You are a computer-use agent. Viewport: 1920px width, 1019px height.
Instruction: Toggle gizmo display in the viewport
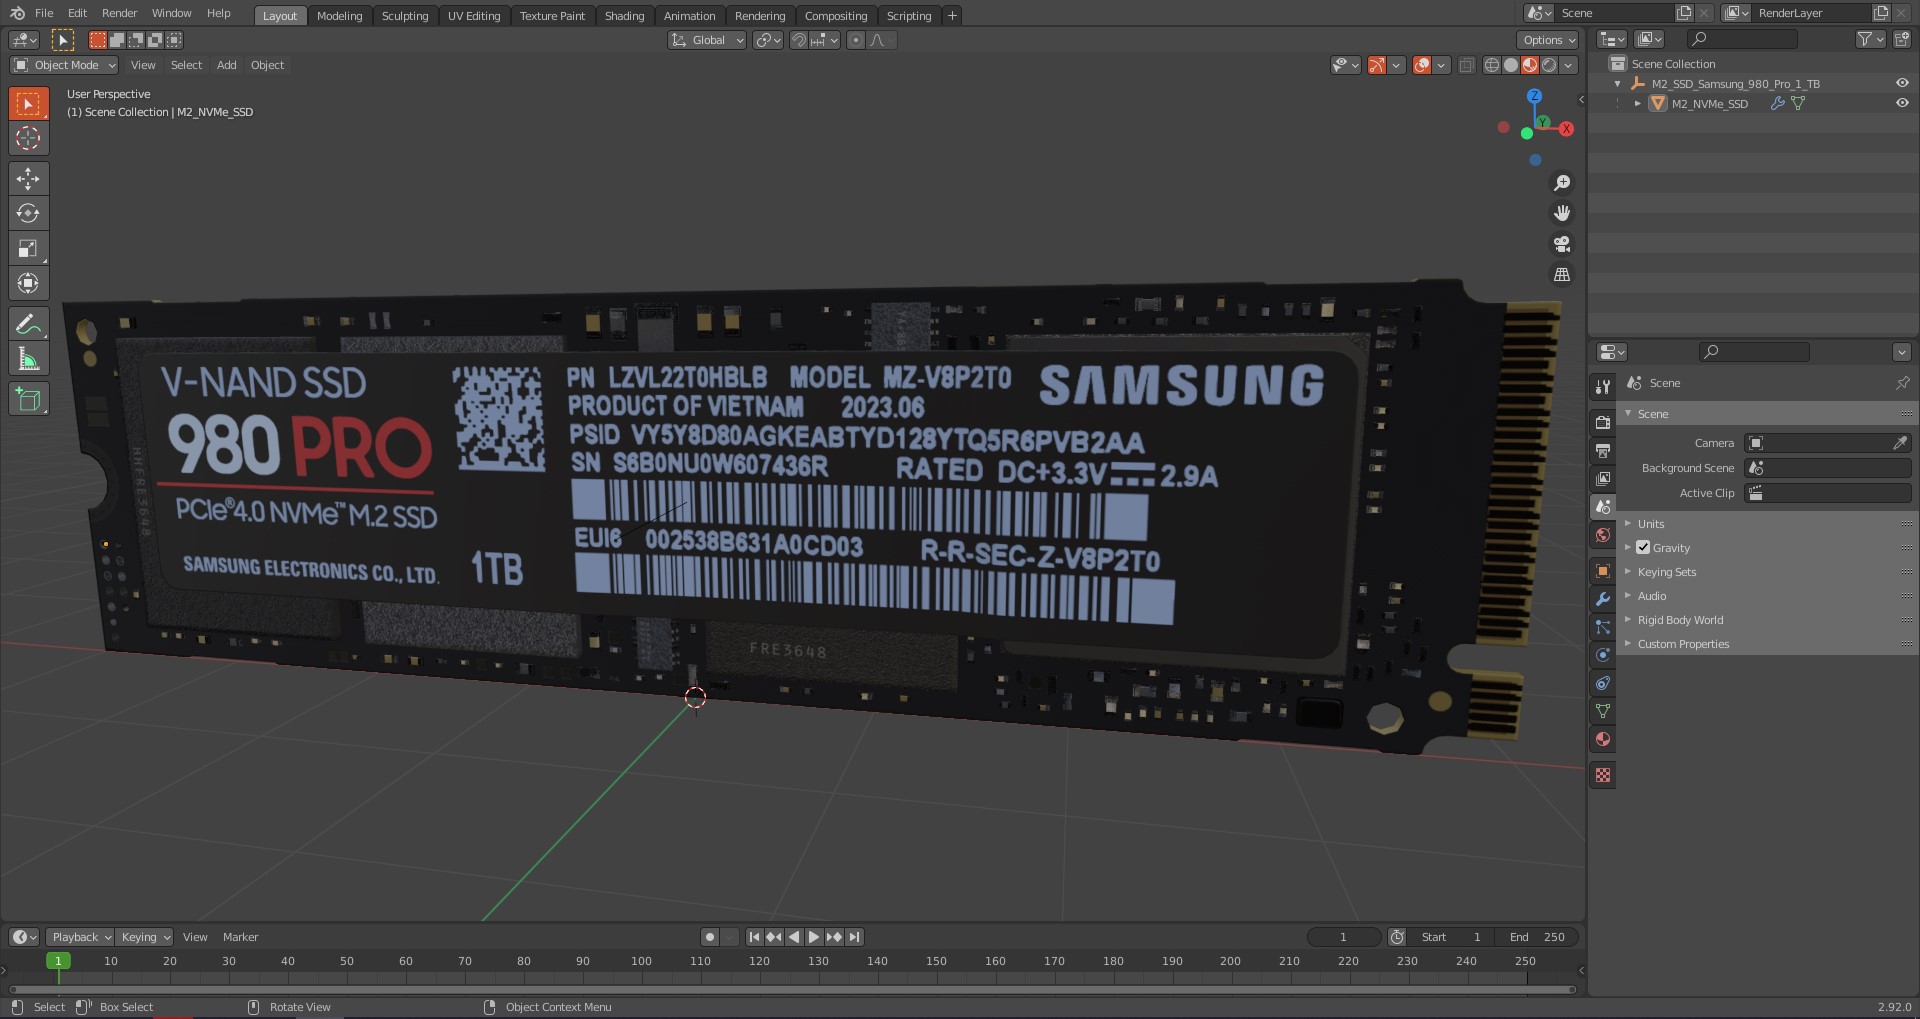click(1377, 65)
